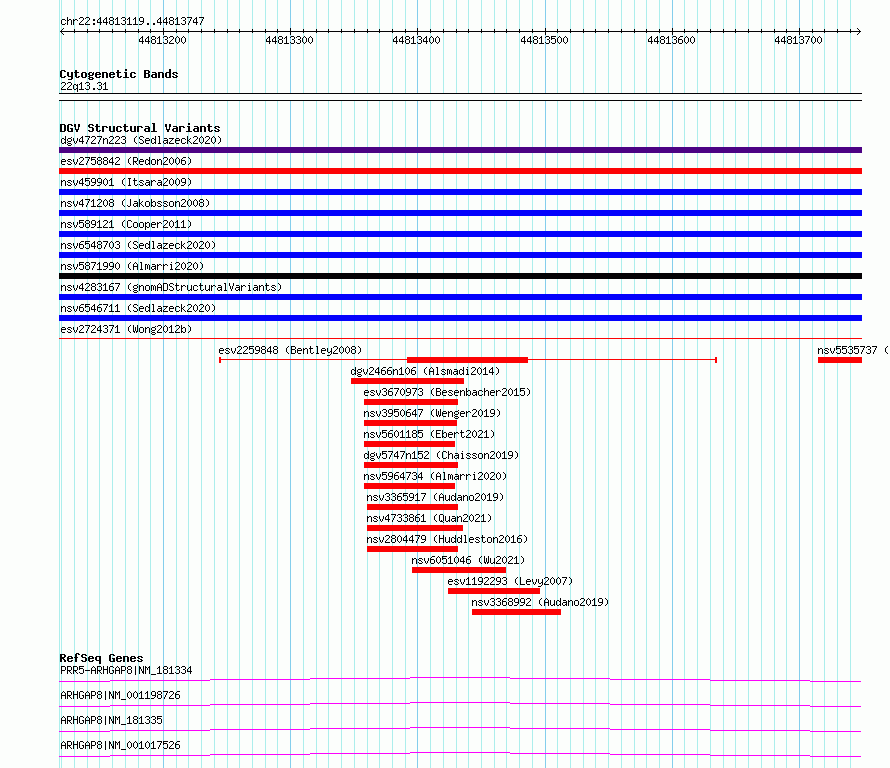Screen dimensions: 890x768
Task: Click the red bar under nsv3368992
Action: pos(517,612)
